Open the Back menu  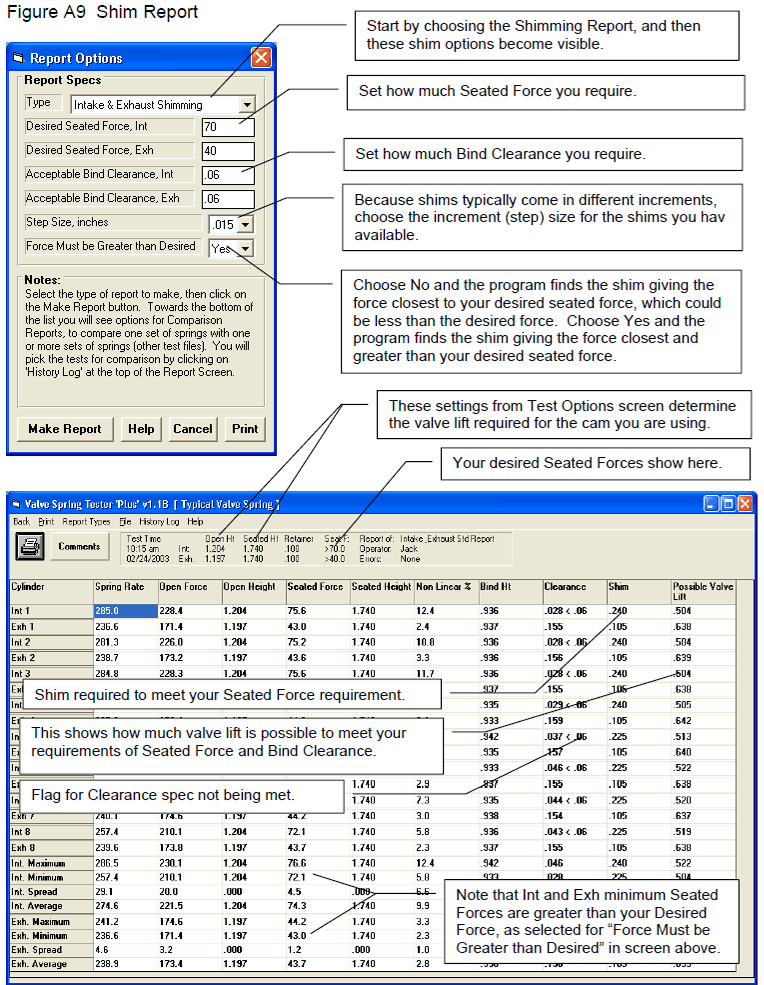(x=21, y=521)
